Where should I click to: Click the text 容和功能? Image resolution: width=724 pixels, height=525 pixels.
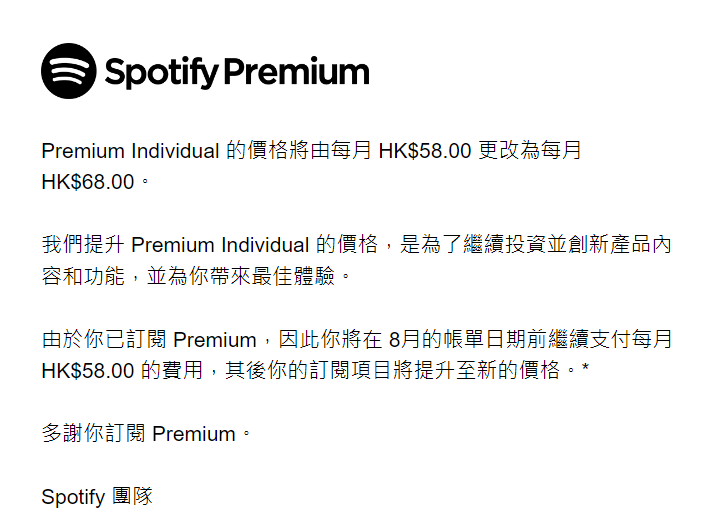(83, 276)
